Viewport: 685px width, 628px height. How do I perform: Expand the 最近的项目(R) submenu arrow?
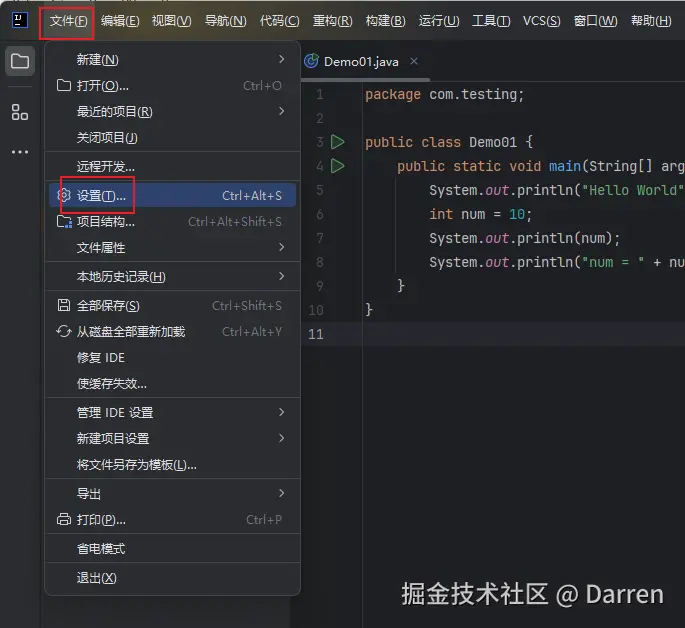tap(282, 111)
